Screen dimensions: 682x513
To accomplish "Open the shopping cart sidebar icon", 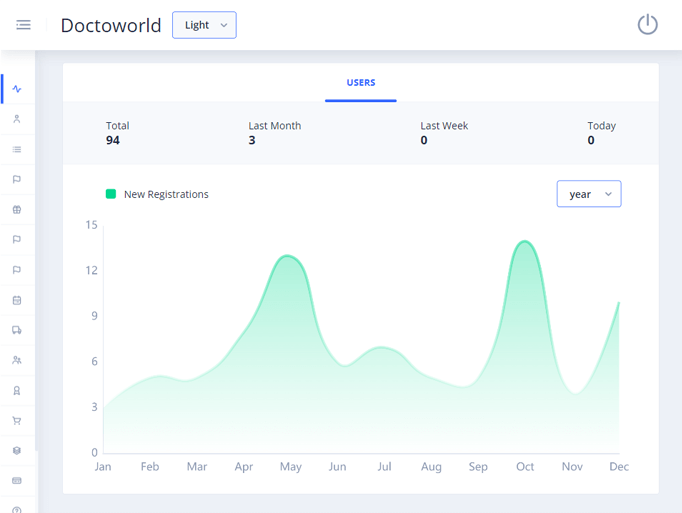I will (x=17, y=421).
